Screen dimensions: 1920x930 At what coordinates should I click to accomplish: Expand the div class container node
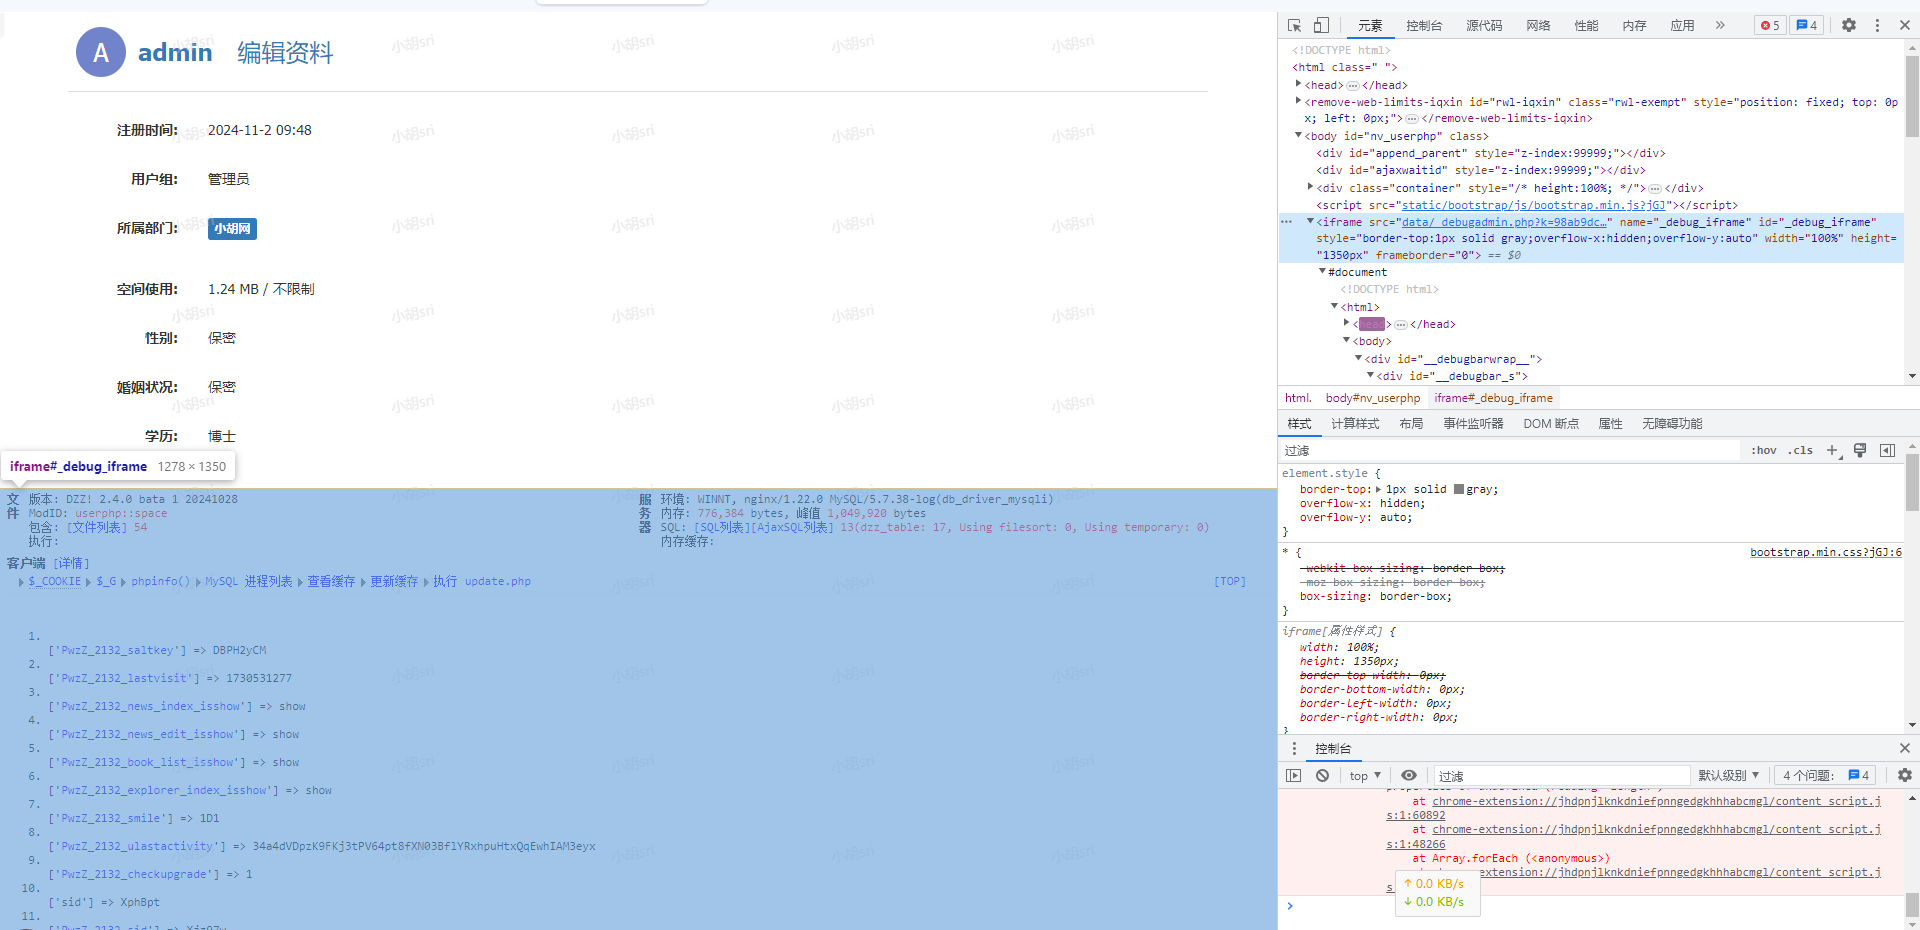point(1310,187)
